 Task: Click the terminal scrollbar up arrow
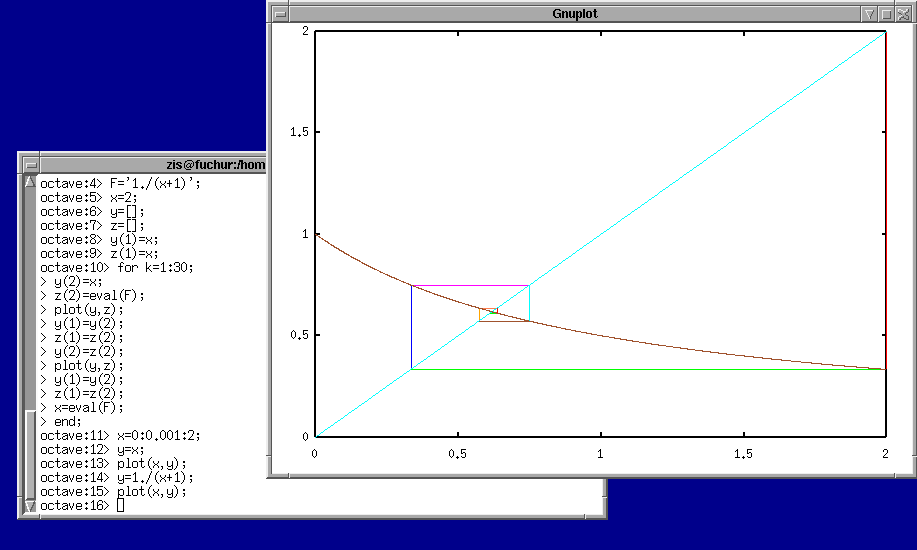click(x=30, y=182)
